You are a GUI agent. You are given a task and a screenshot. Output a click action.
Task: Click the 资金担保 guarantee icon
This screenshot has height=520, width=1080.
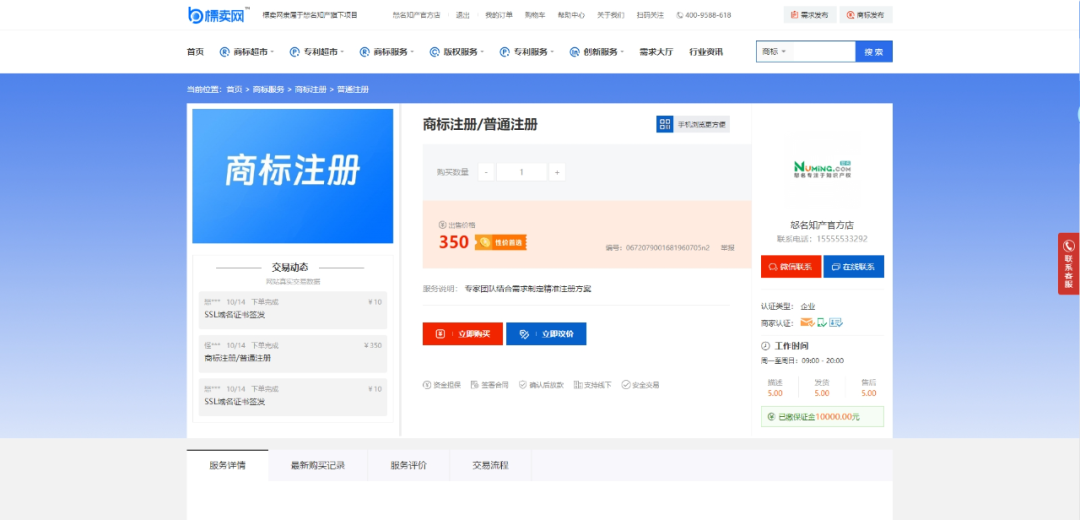pos(427,384)
